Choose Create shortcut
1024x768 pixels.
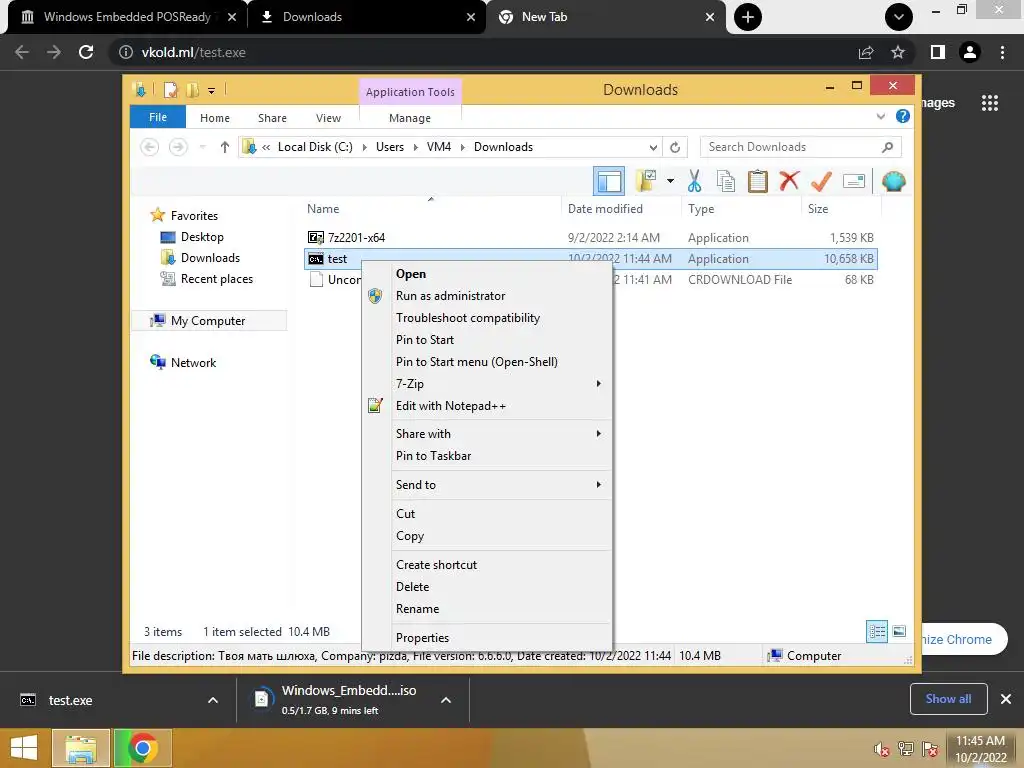[487, 565]
